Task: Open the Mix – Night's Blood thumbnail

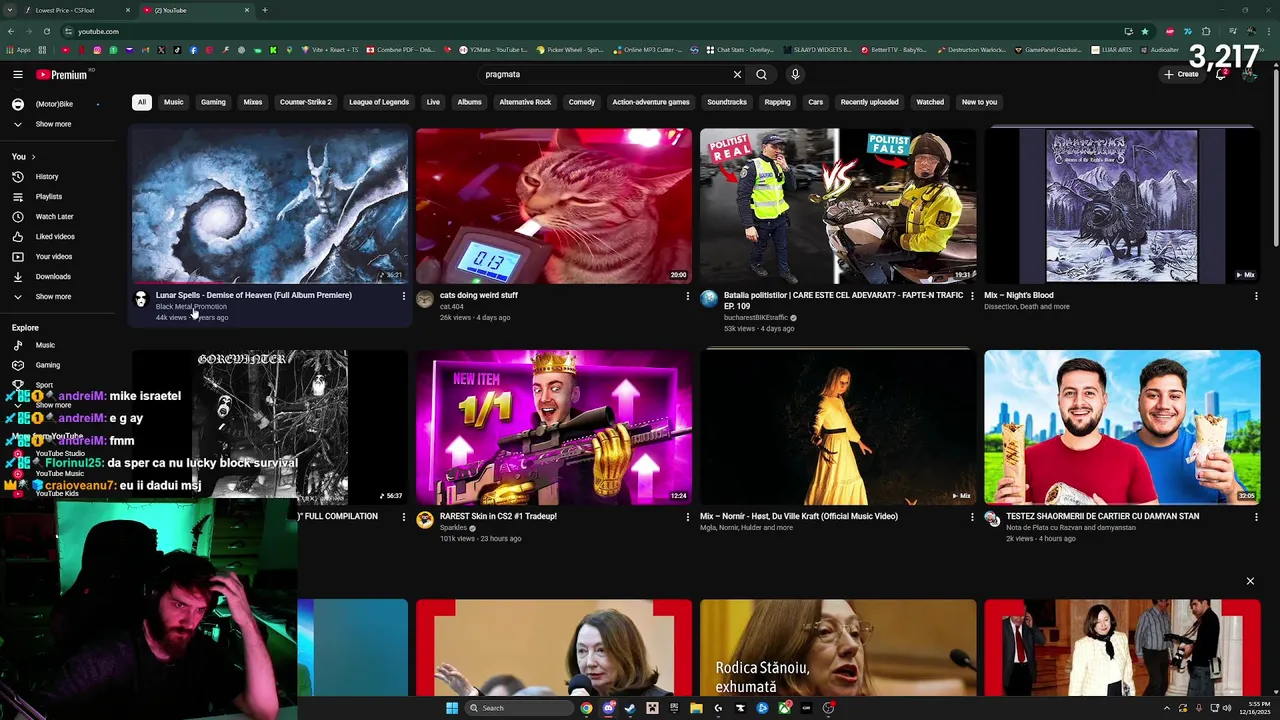Action: [x=1122, y=206]
